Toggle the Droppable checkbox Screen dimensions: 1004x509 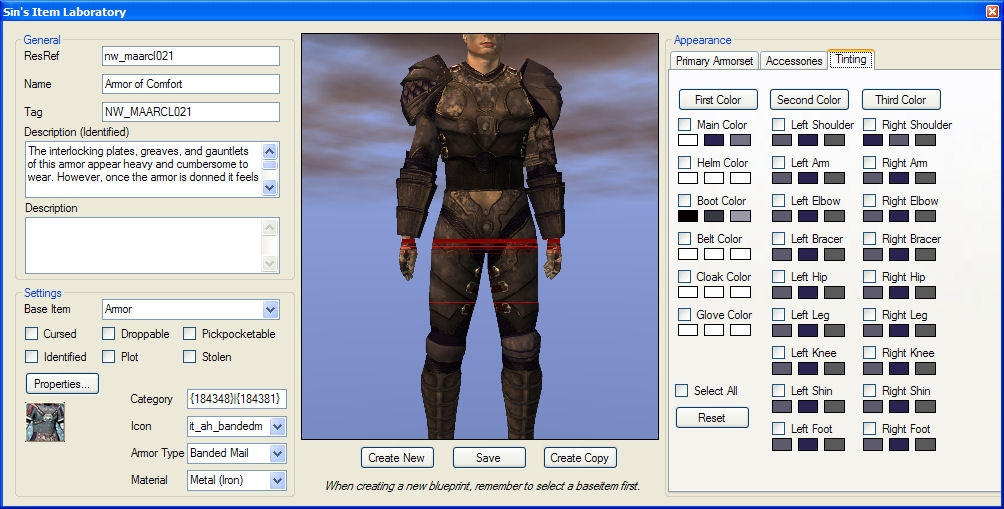pos(109,334)
